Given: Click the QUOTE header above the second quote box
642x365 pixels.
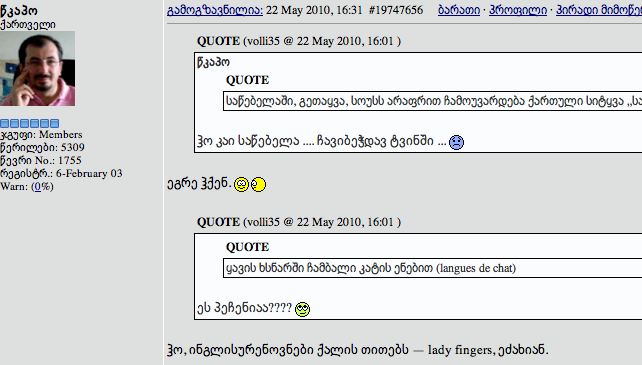Looking at the screenshot, I should (x=299, y=222).
